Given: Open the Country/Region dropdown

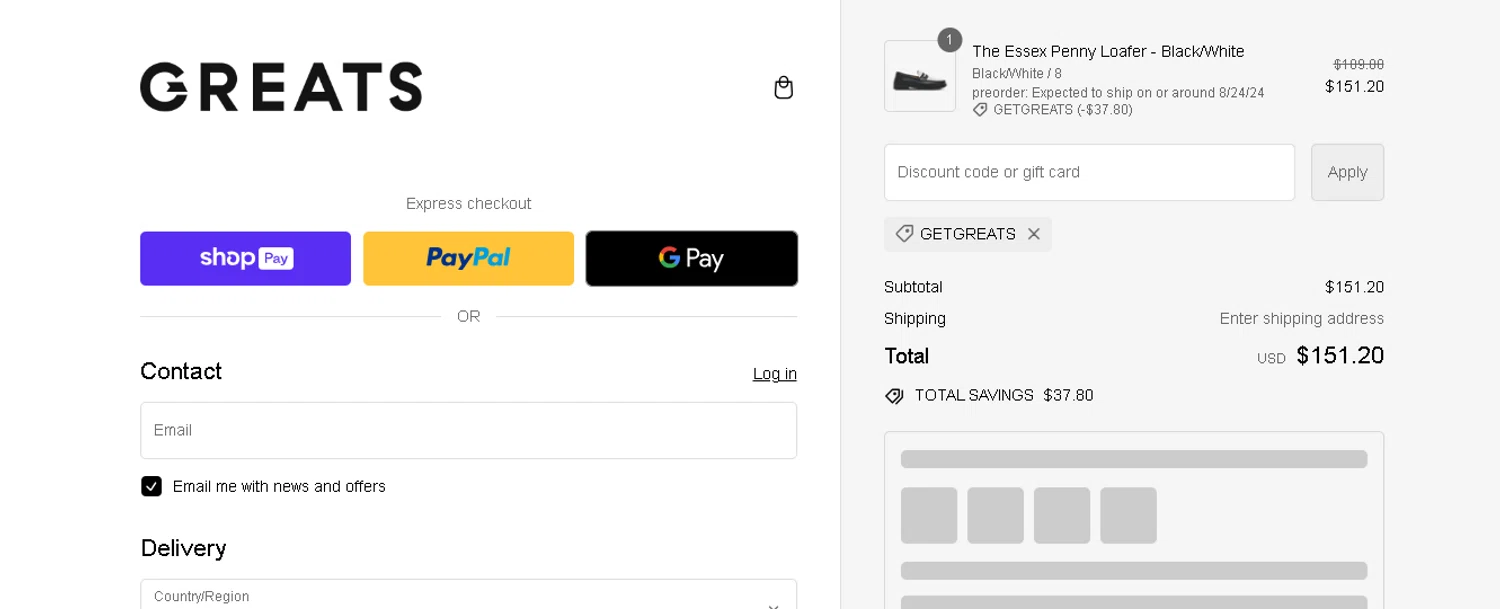Looking at the screenshot, I should click(x=468, y=595).
